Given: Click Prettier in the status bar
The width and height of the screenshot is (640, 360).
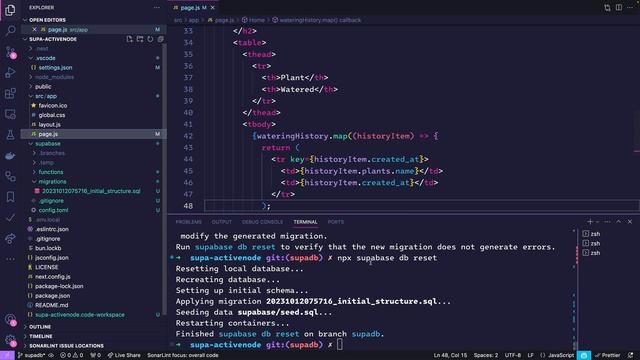Looking at the screenshot, I should [x=607, y=356].
